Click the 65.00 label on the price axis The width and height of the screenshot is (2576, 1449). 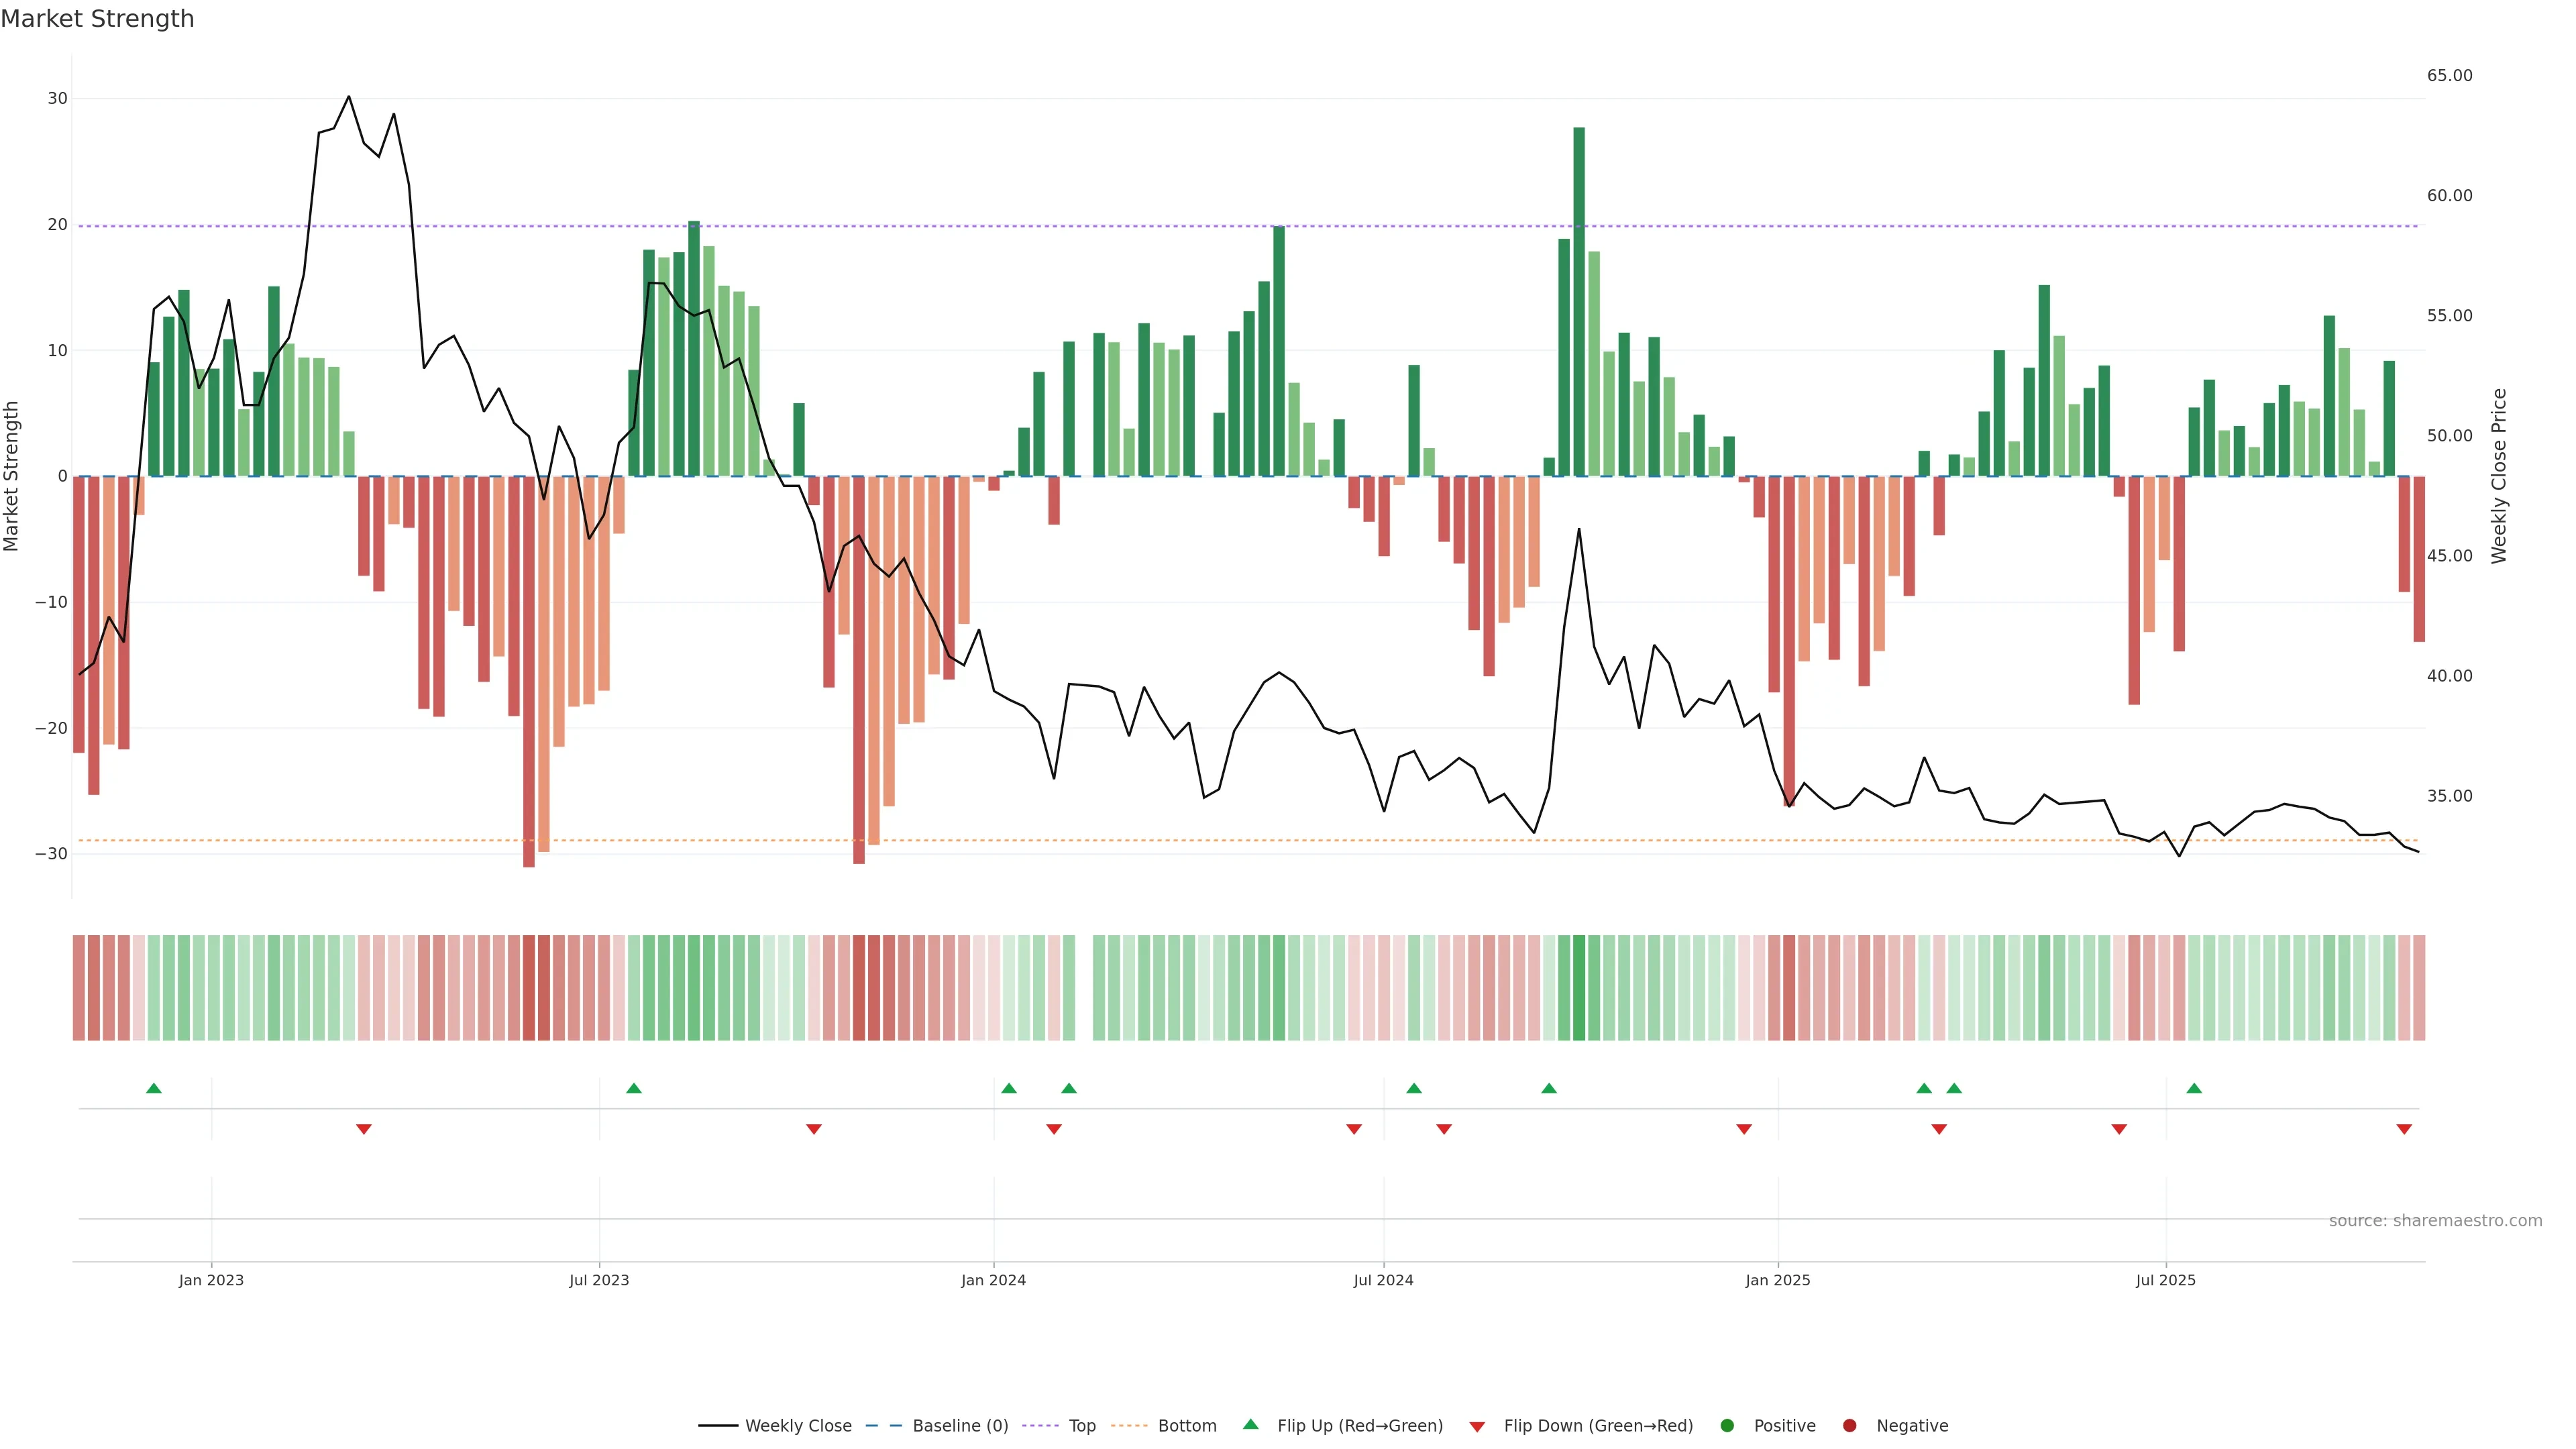pyautogui.click(x=2449, y=76)
